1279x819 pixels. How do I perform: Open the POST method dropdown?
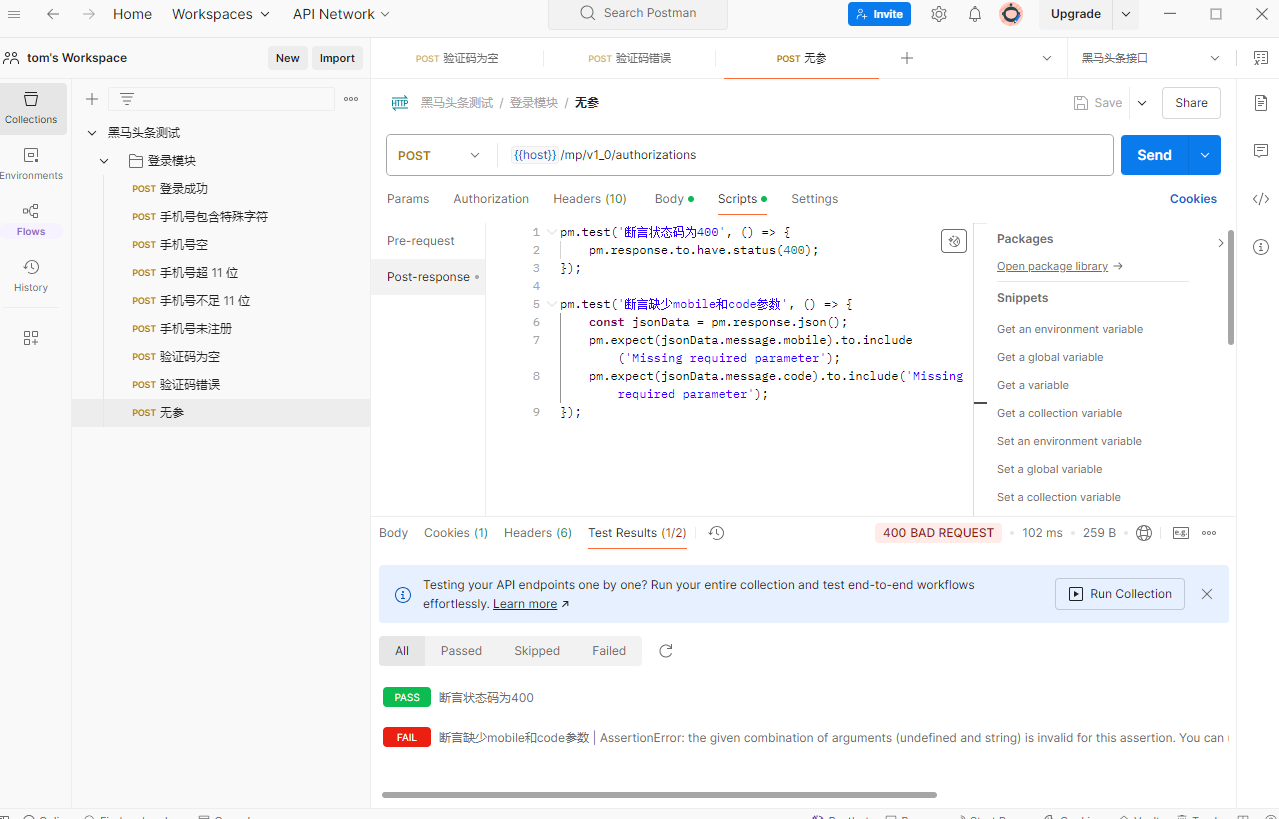point(439,155)
